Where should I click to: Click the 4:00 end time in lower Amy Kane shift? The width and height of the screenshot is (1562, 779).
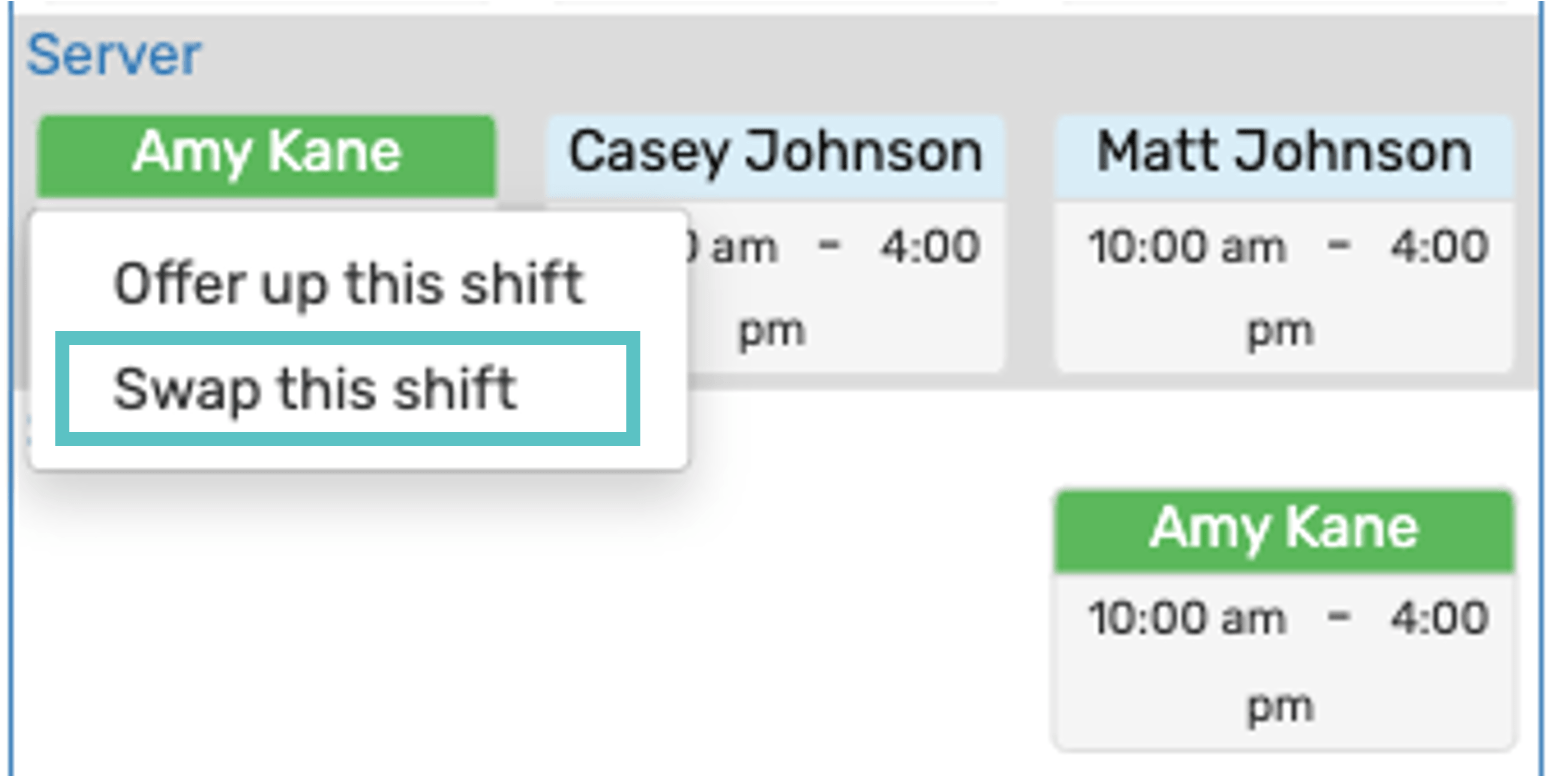coord(1439,619)
